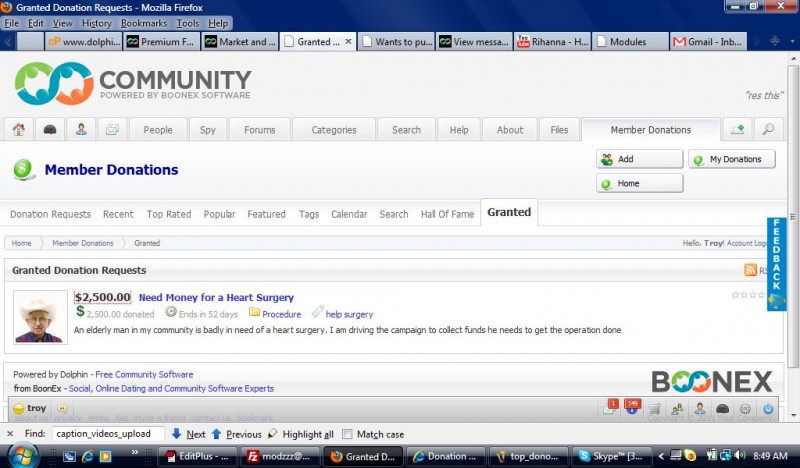Open the Top Rated submenu tab
Image resolution: width=800 pixels, height=468 pixels.
(169, 214)
